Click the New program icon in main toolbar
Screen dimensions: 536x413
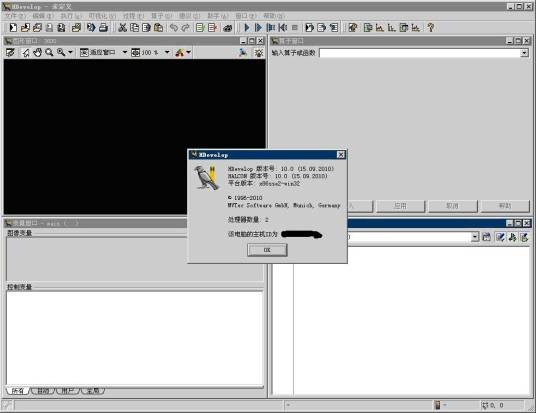click(x=13, y=27)
